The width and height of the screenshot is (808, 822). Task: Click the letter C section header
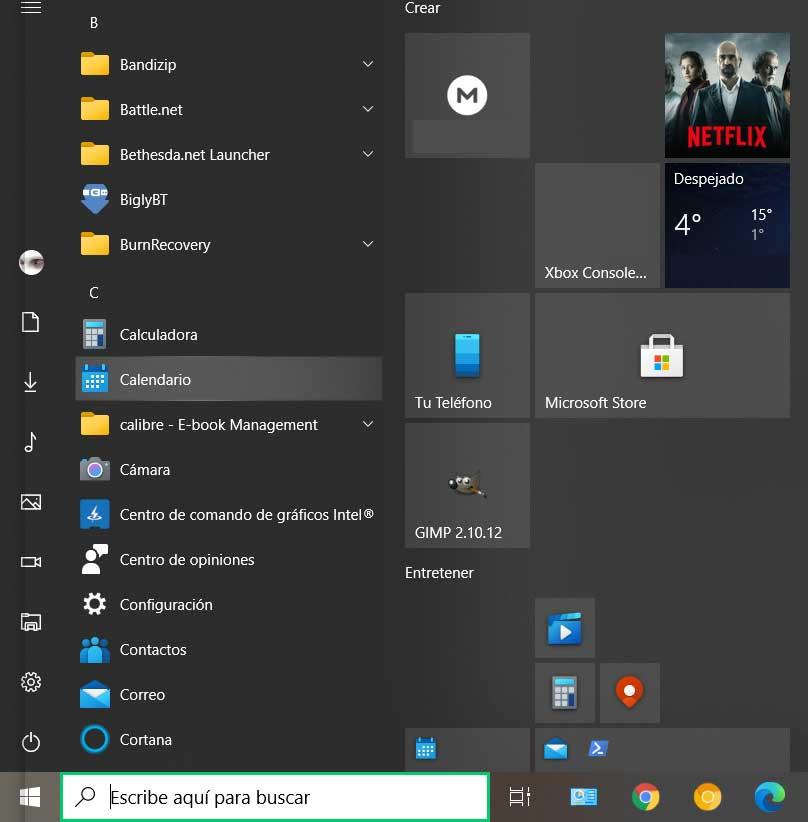coord(94,293)
